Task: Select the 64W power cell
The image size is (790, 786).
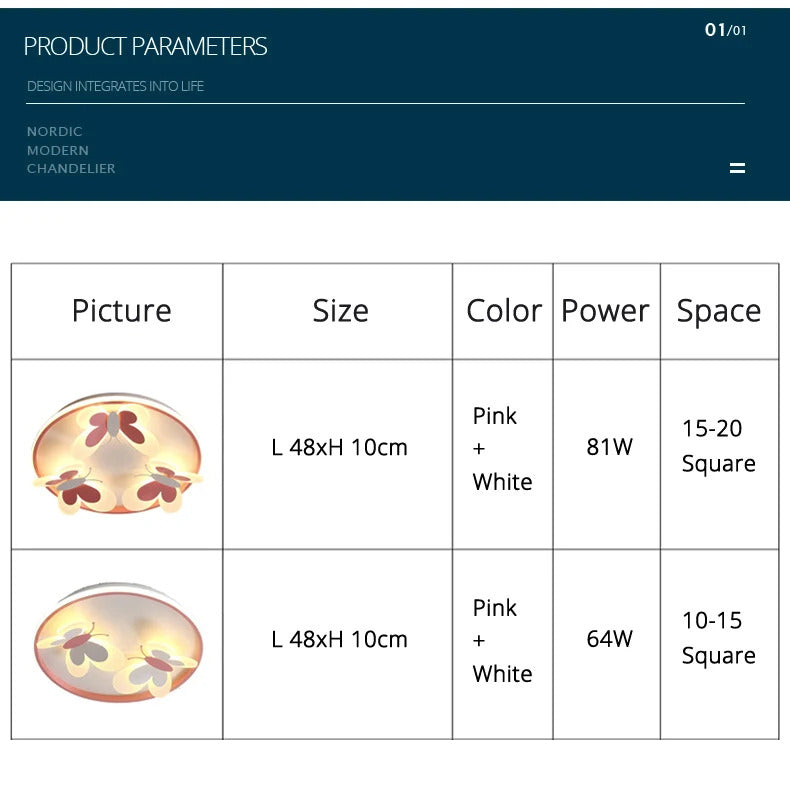Action: coord(609,639)
